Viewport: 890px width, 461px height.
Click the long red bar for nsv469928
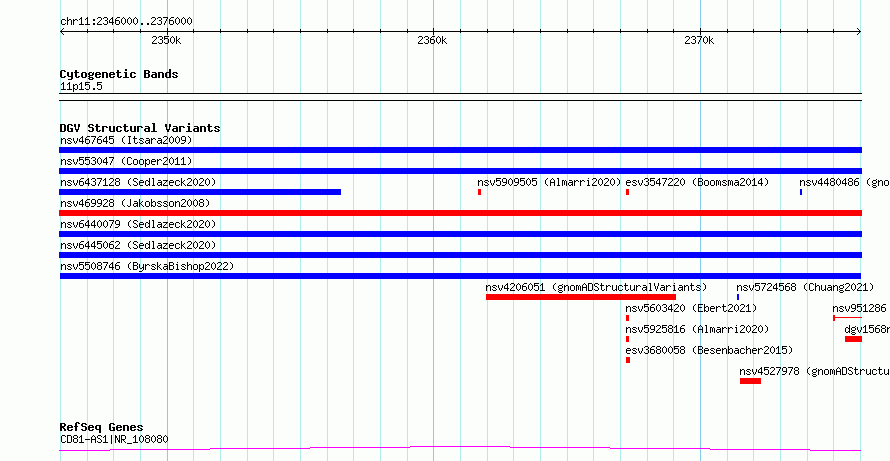460,213
